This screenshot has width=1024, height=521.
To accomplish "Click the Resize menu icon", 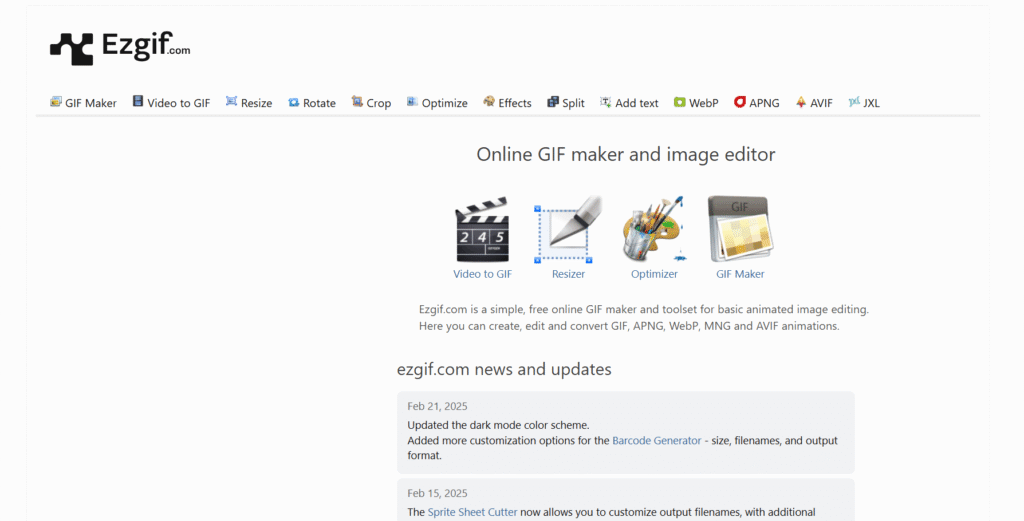I will pos(231,101).
